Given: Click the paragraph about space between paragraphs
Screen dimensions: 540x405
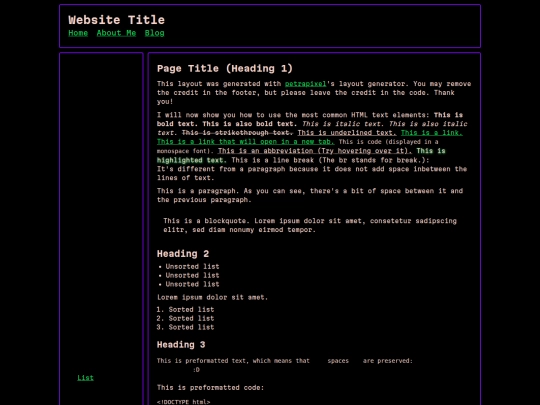Looking at the screenshot, I should click(x=310, y=195).
